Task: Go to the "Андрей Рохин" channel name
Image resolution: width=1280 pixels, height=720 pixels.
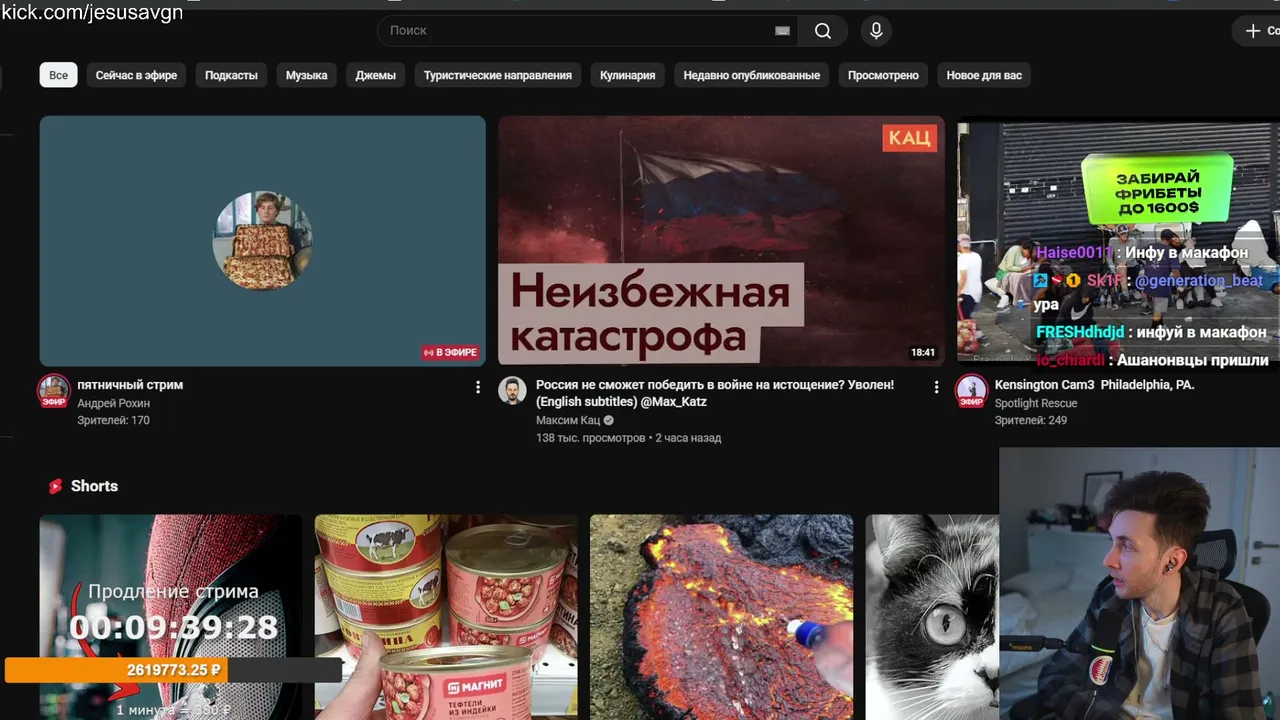Action: [113, 403]
